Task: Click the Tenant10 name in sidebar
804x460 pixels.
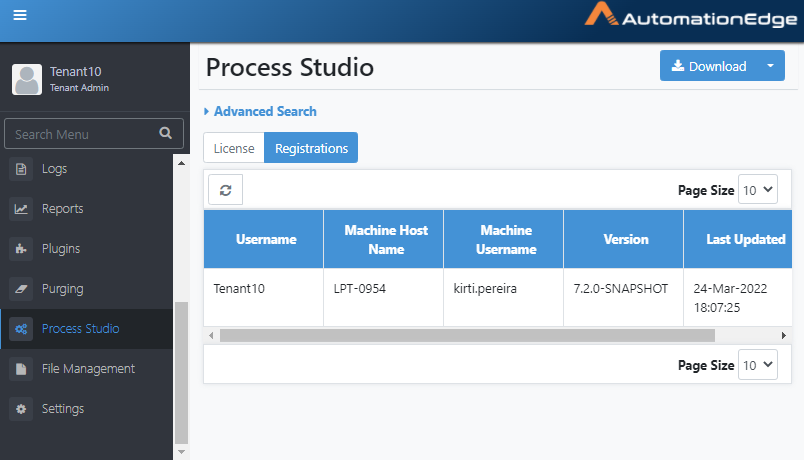Action: point(75,71)
